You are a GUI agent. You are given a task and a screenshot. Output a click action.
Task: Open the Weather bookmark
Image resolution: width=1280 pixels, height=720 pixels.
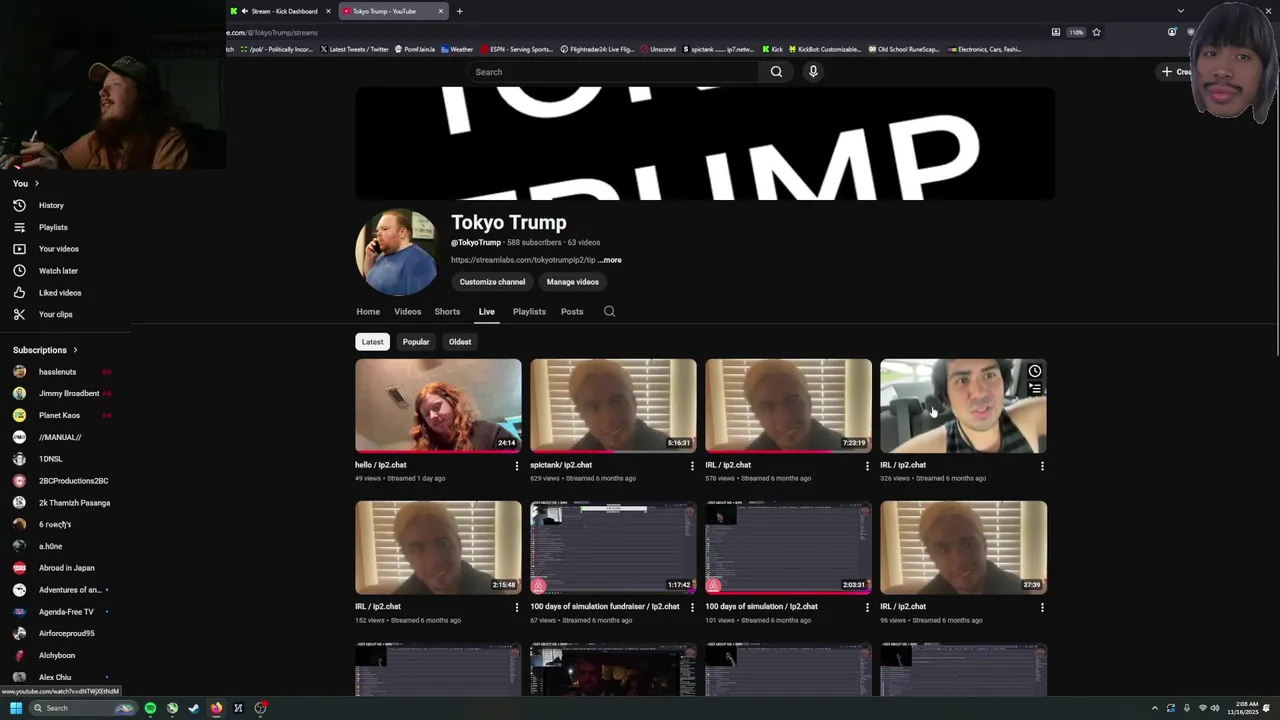click(457, 49)
